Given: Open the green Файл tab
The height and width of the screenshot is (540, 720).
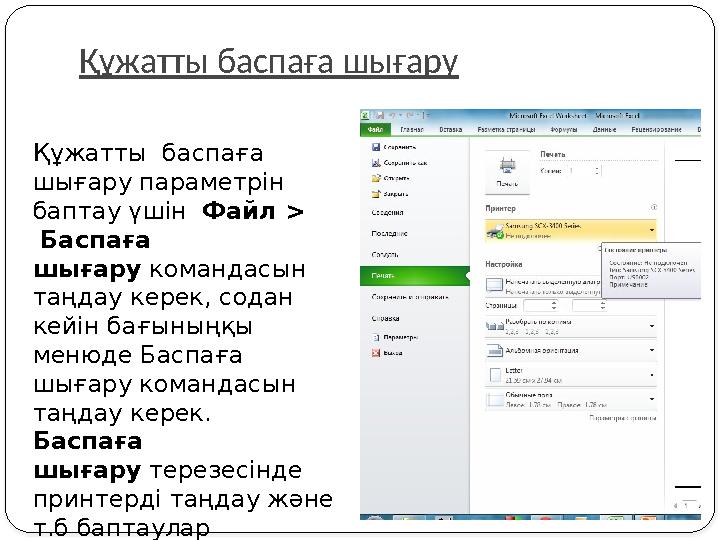Looking at the screenshot, I should click(x=375, y=130).
